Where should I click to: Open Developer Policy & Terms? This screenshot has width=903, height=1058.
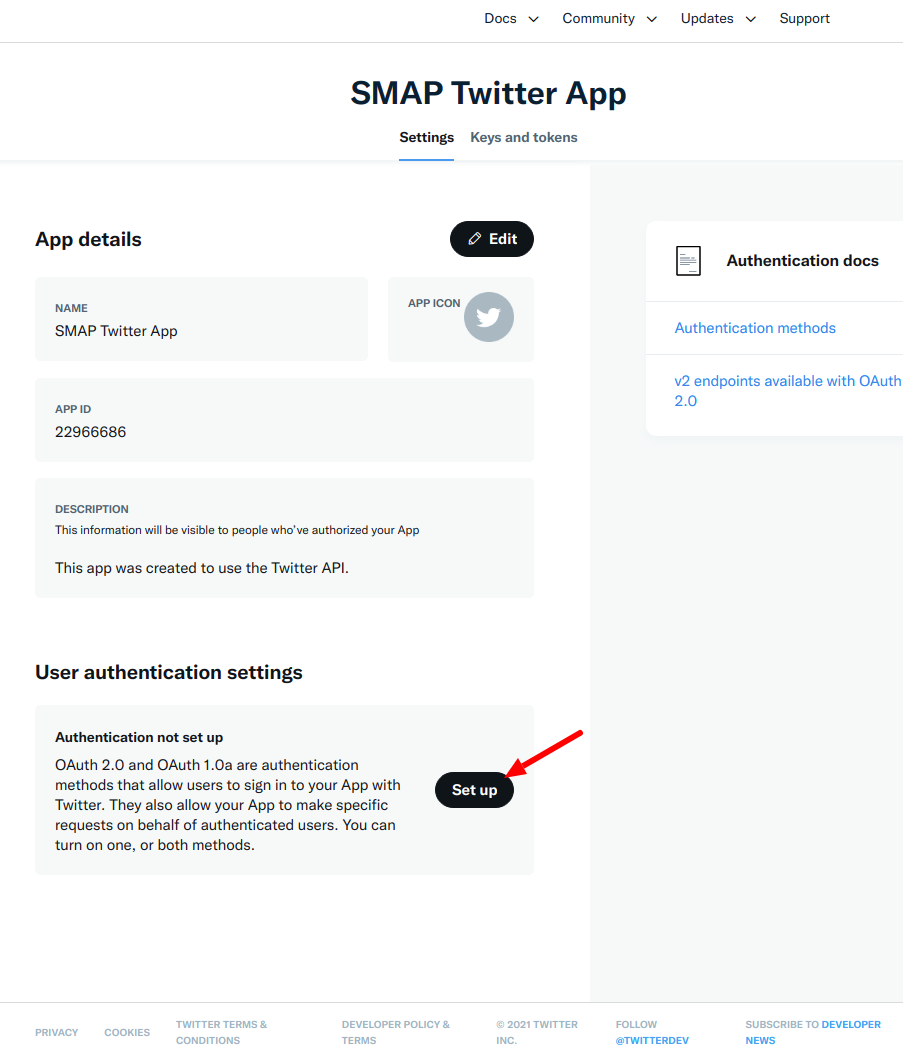click(395, 1031)
